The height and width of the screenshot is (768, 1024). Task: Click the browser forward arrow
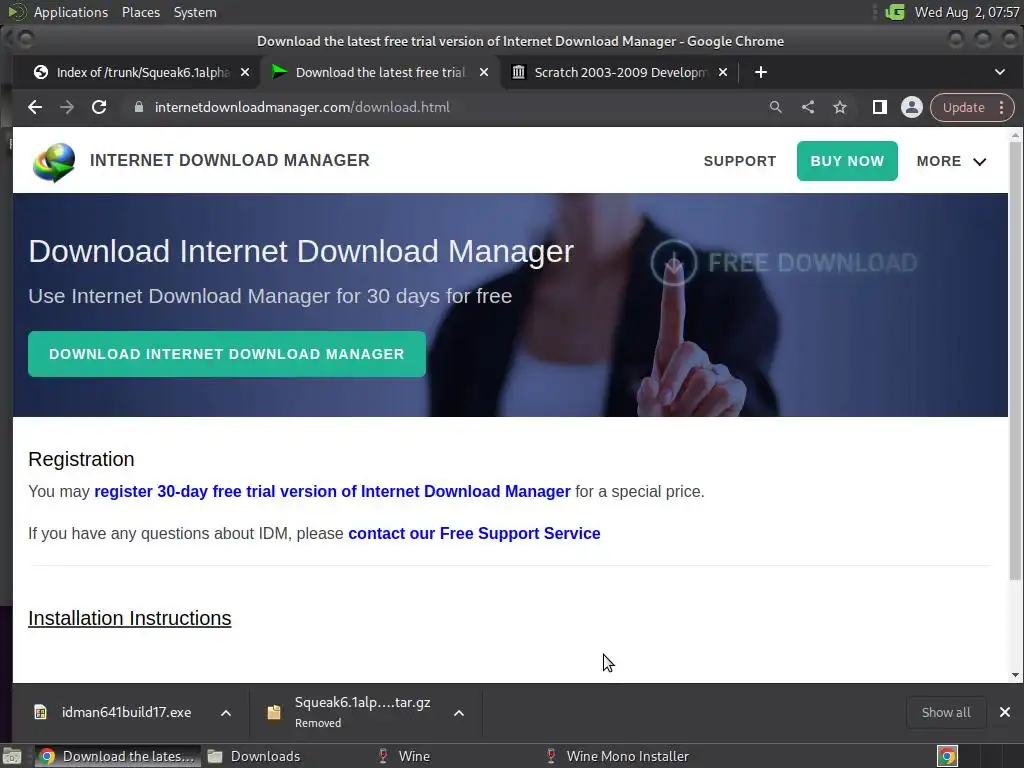point(67,107)
